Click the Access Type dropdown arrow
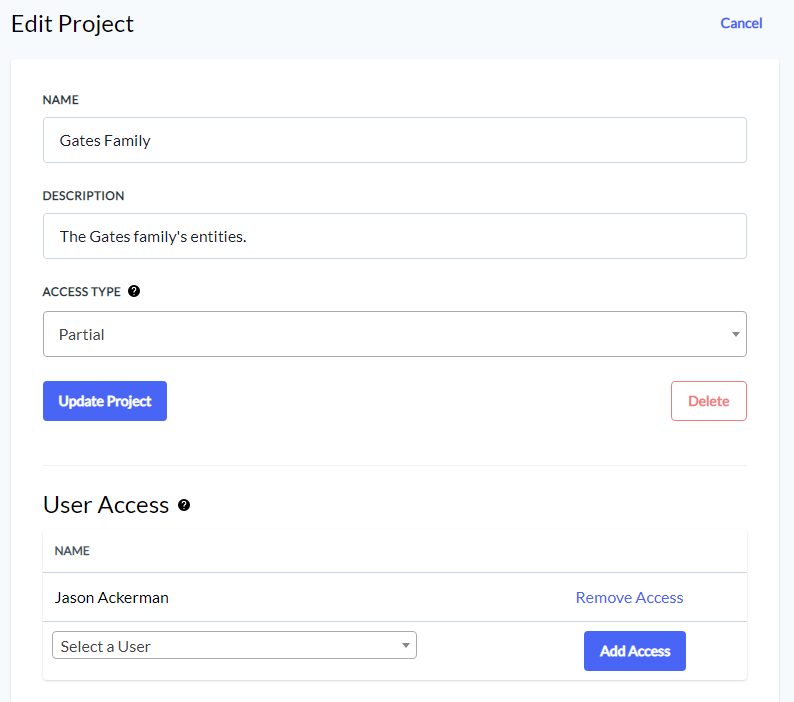Image resolution: width=794 pixels, height=702 pixels. [736, 334]
